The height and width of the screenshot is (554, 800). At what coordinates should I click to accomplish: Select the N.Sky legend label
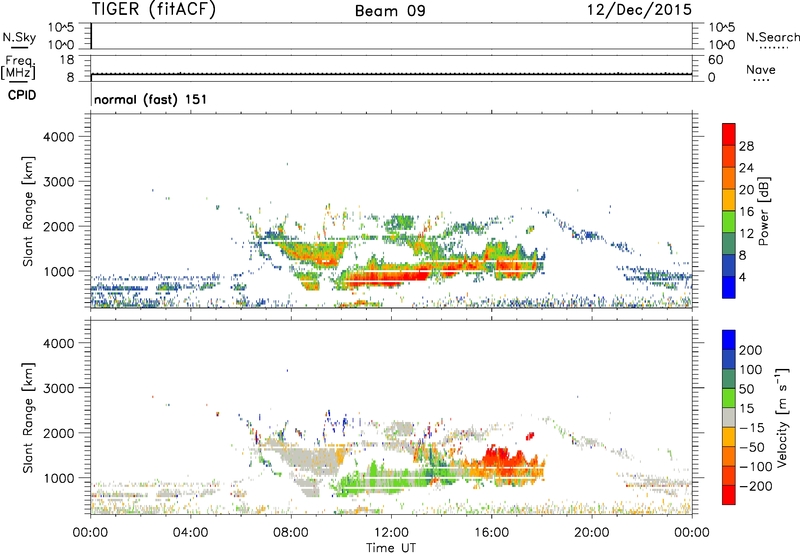tap(19, 37)
